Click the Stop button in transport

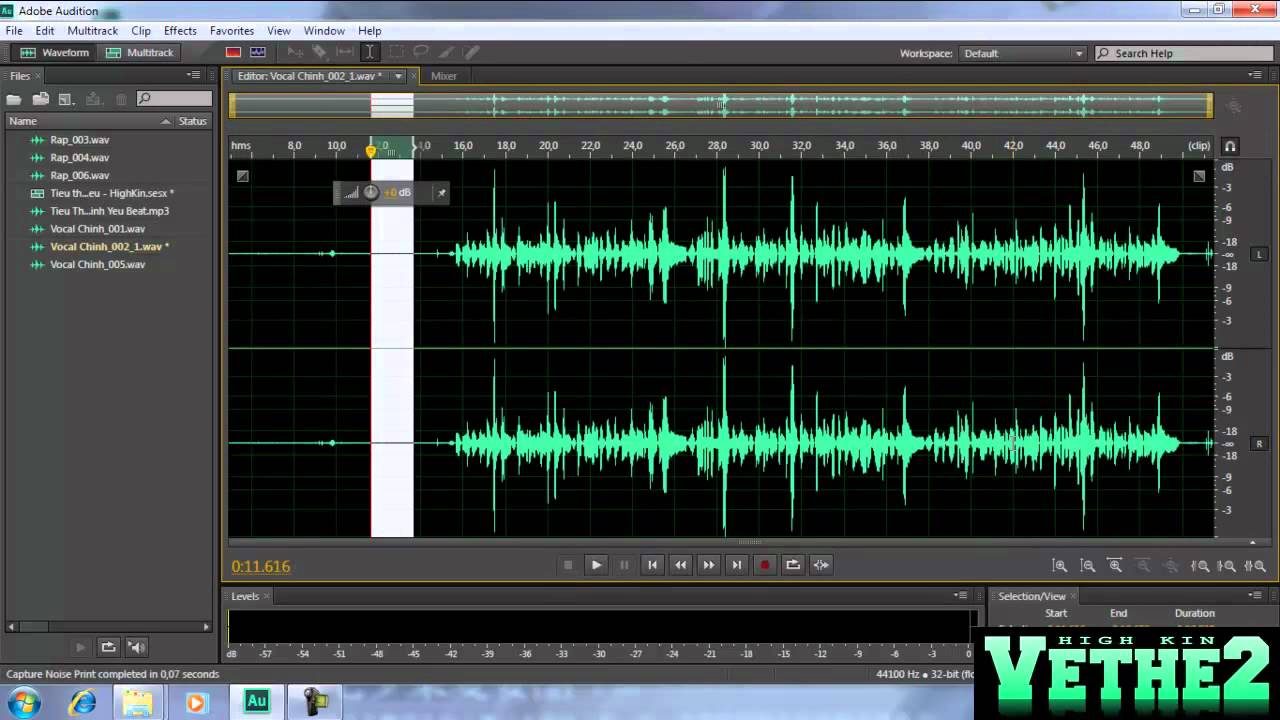tap(568, 565)
